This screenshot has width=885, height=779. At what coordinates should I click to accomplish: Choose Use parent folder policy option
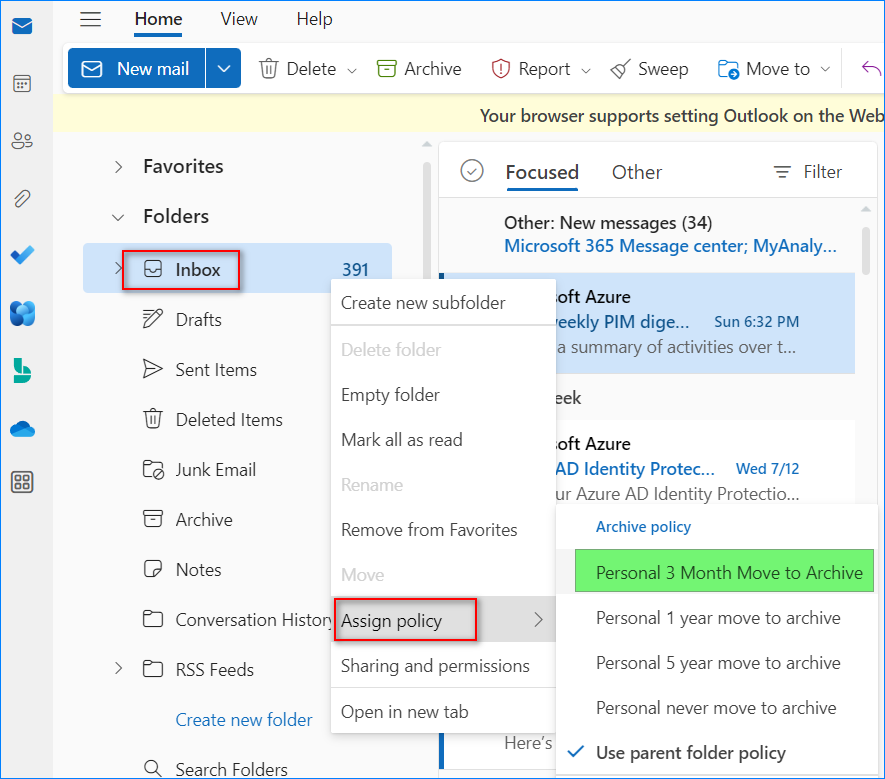[x=691, y=753]
